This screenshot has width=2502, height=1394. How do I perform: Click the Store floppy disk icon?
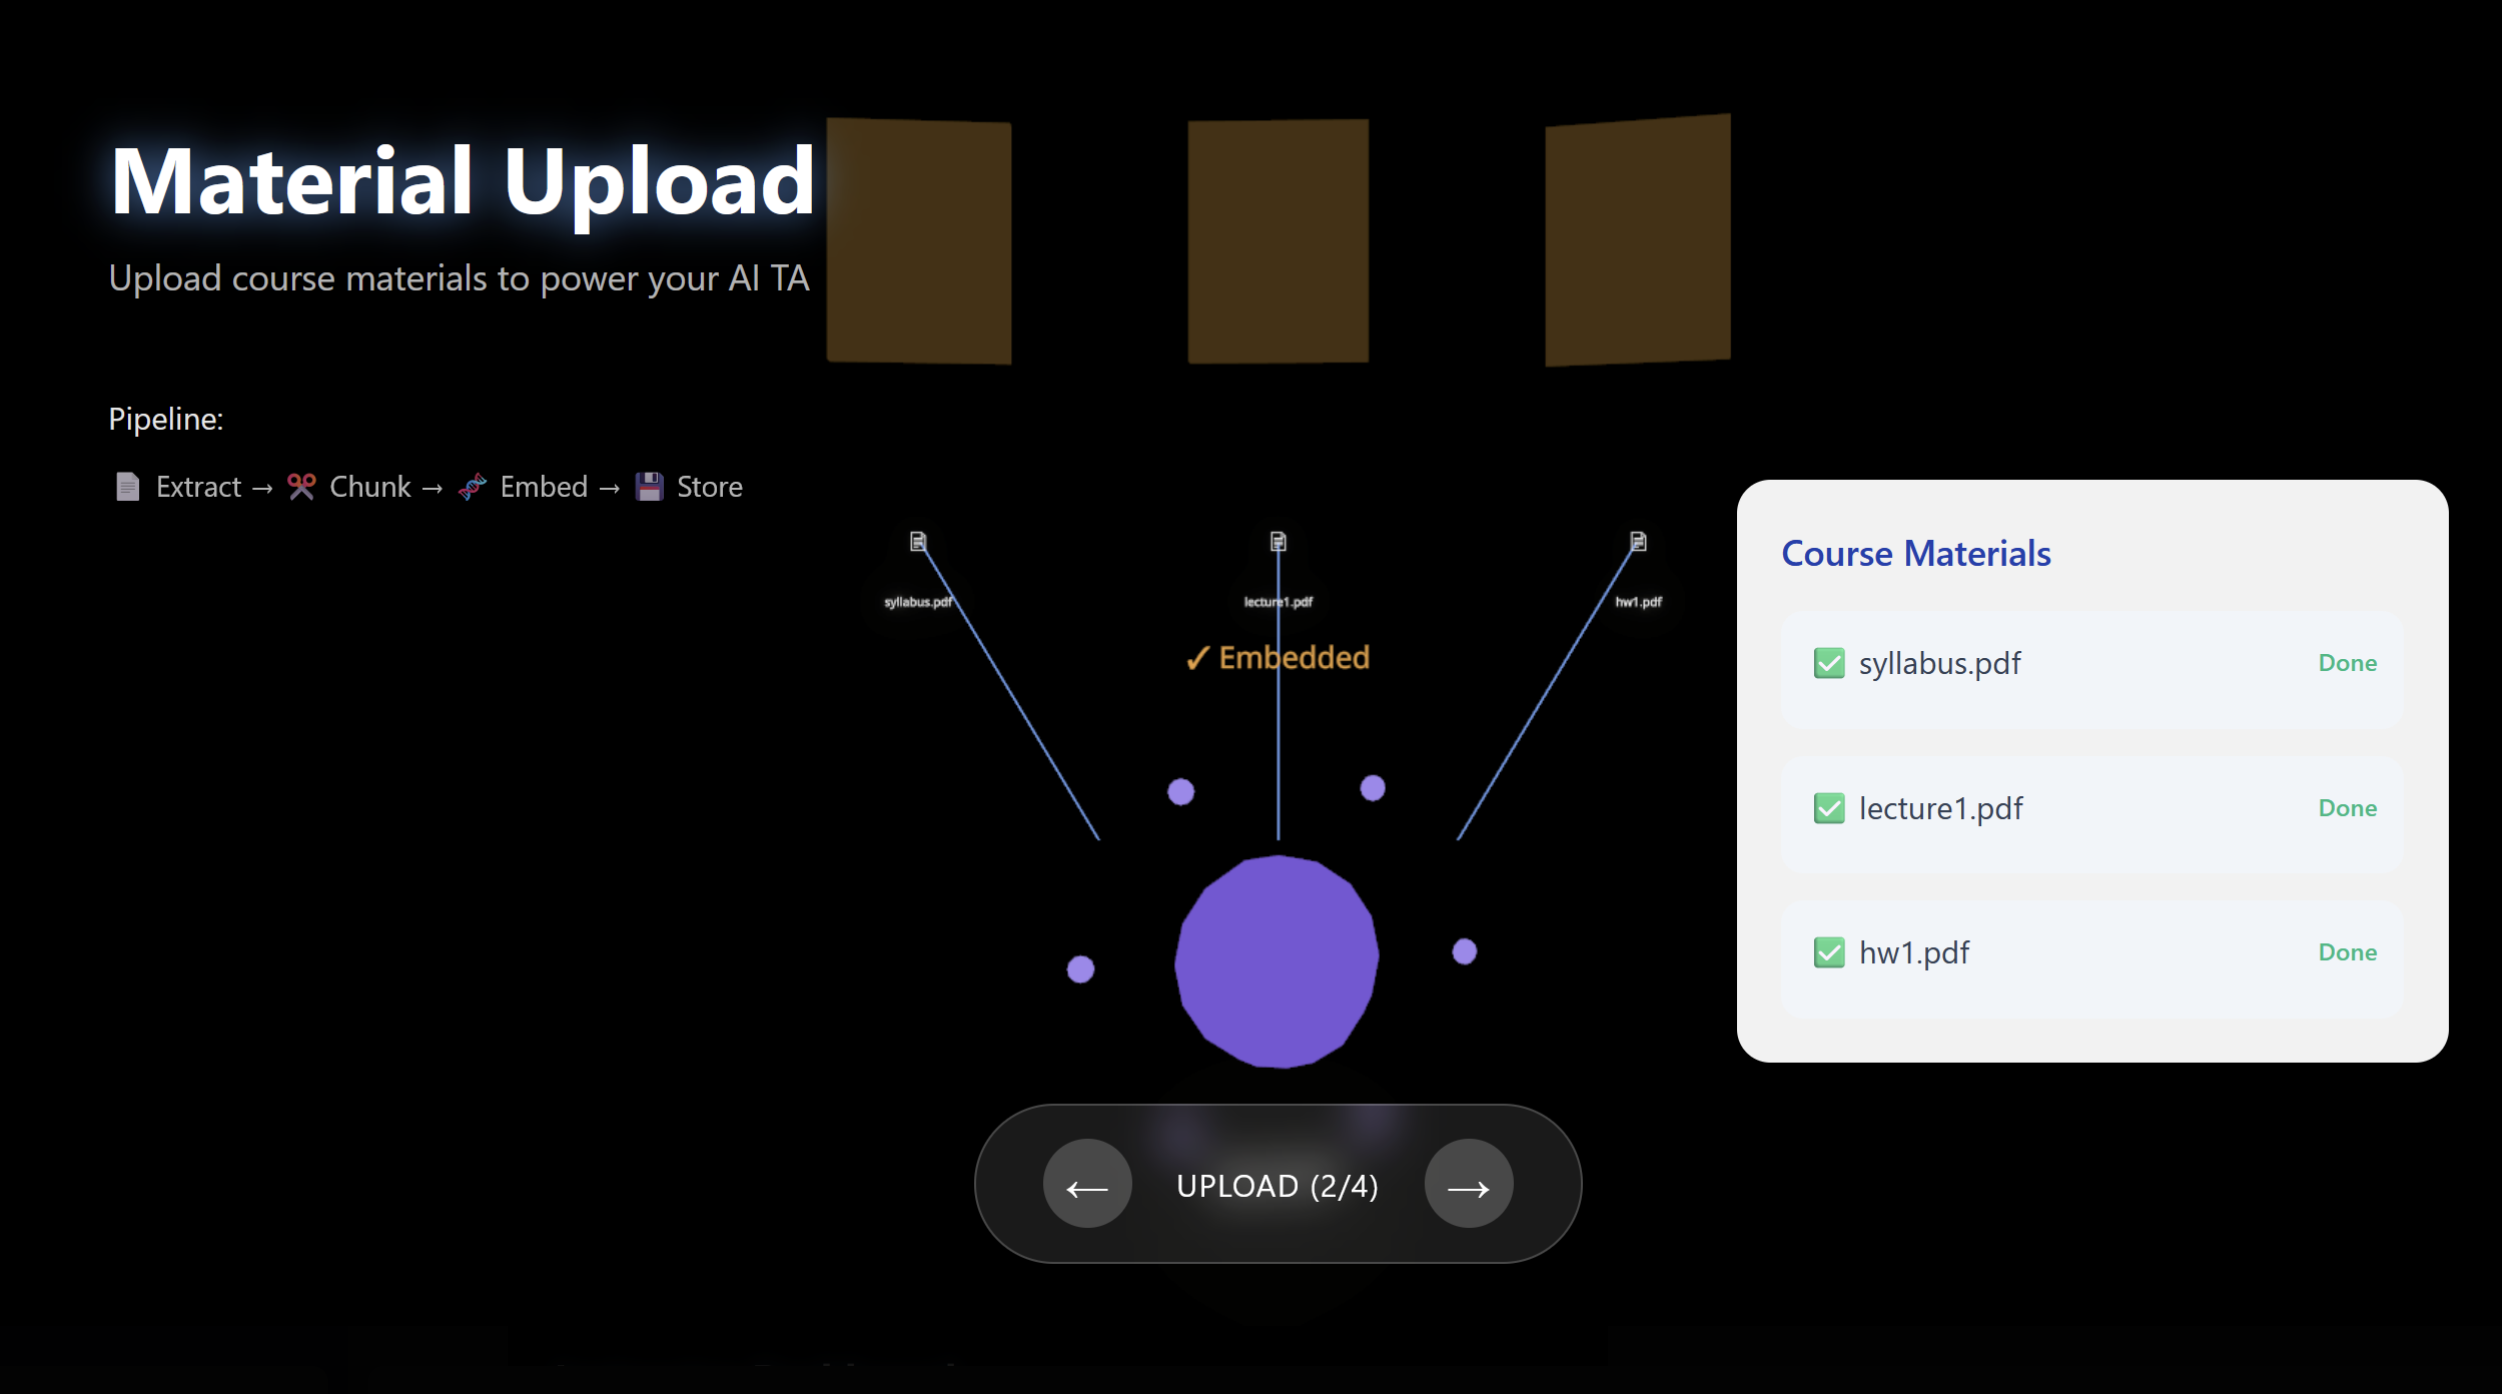pyautogui.click(x=650, y=487)
